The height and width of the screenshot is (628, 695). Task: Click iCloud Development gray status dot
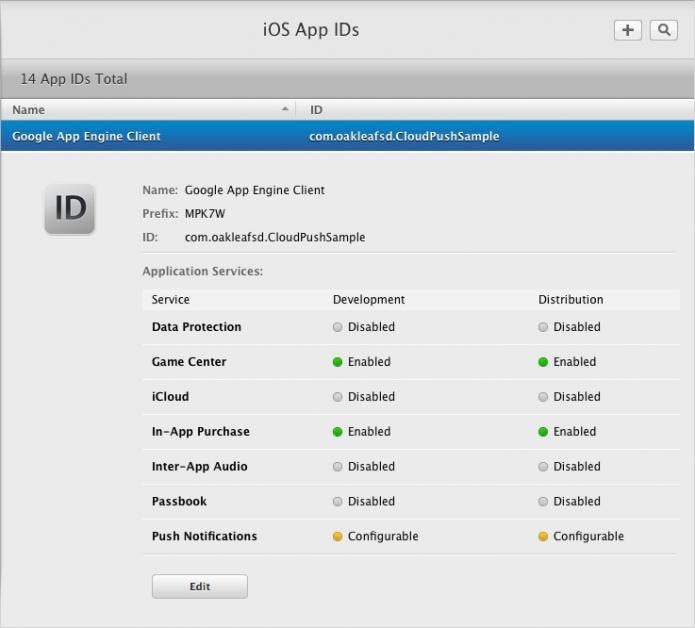(x=337, y=397)
